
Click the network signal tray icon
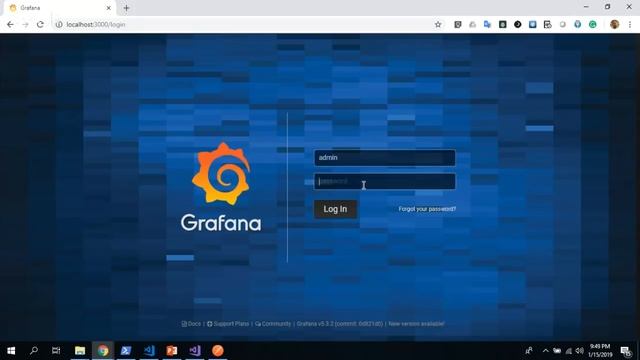(569, 351)
